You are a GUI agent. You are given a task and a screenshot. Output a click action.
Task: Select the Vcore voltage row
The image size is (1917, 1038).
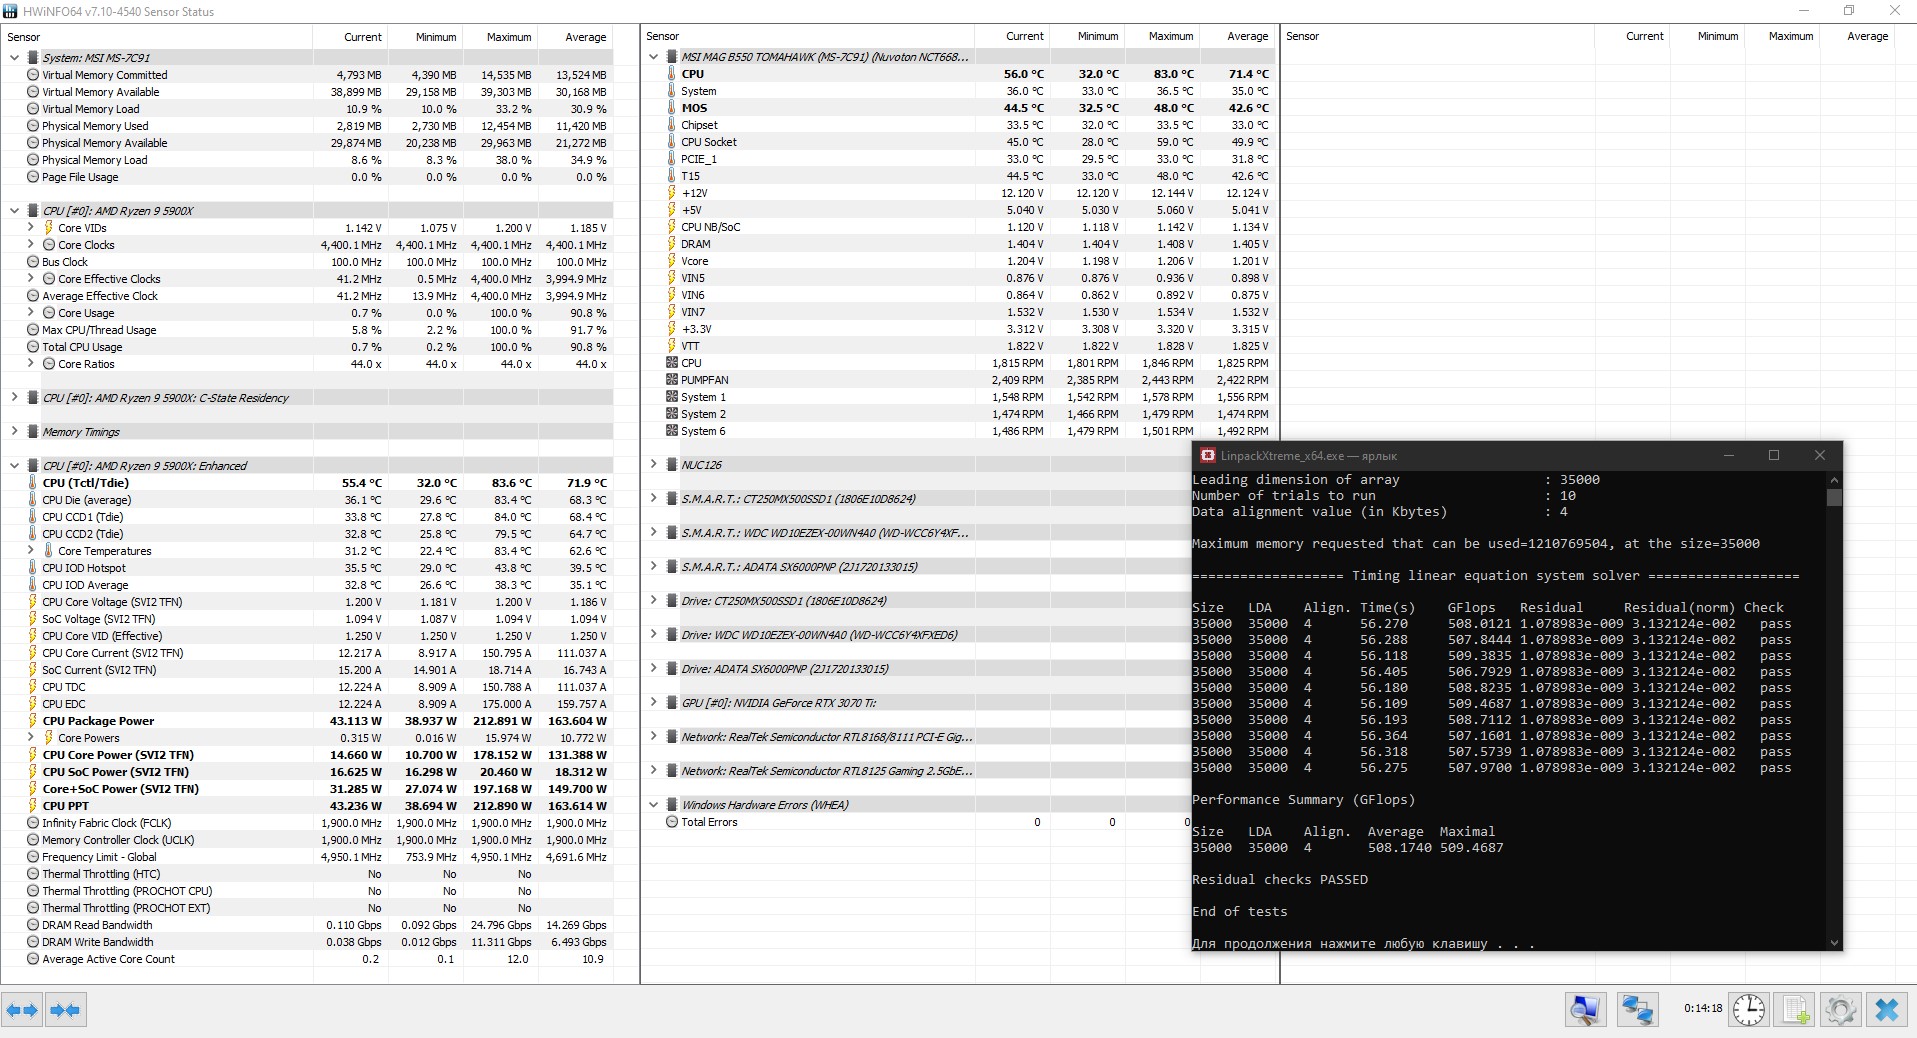(x=958, y=261)
